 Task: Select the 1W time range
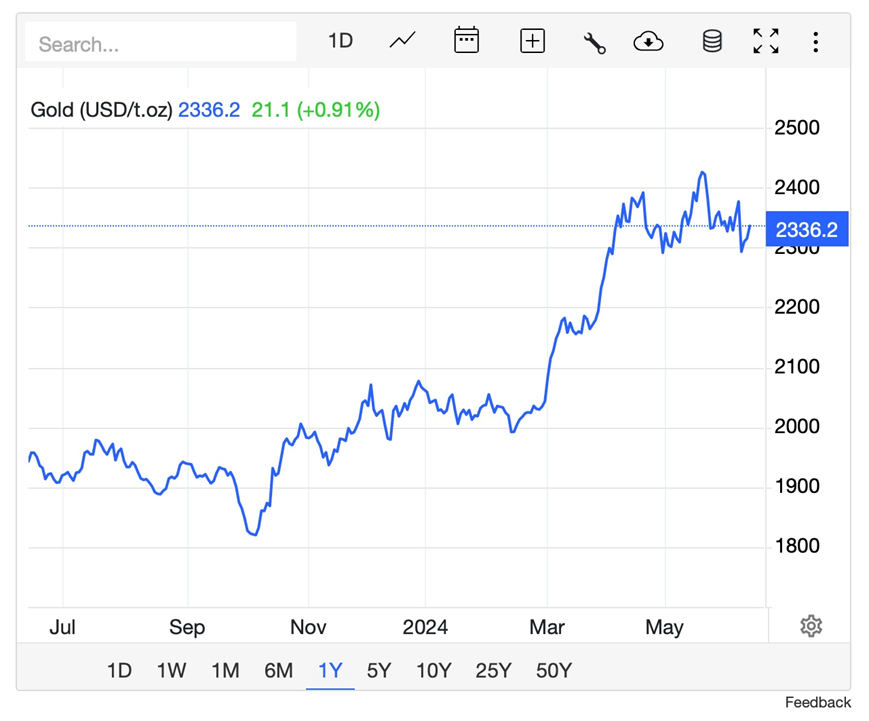coord(171,670)
